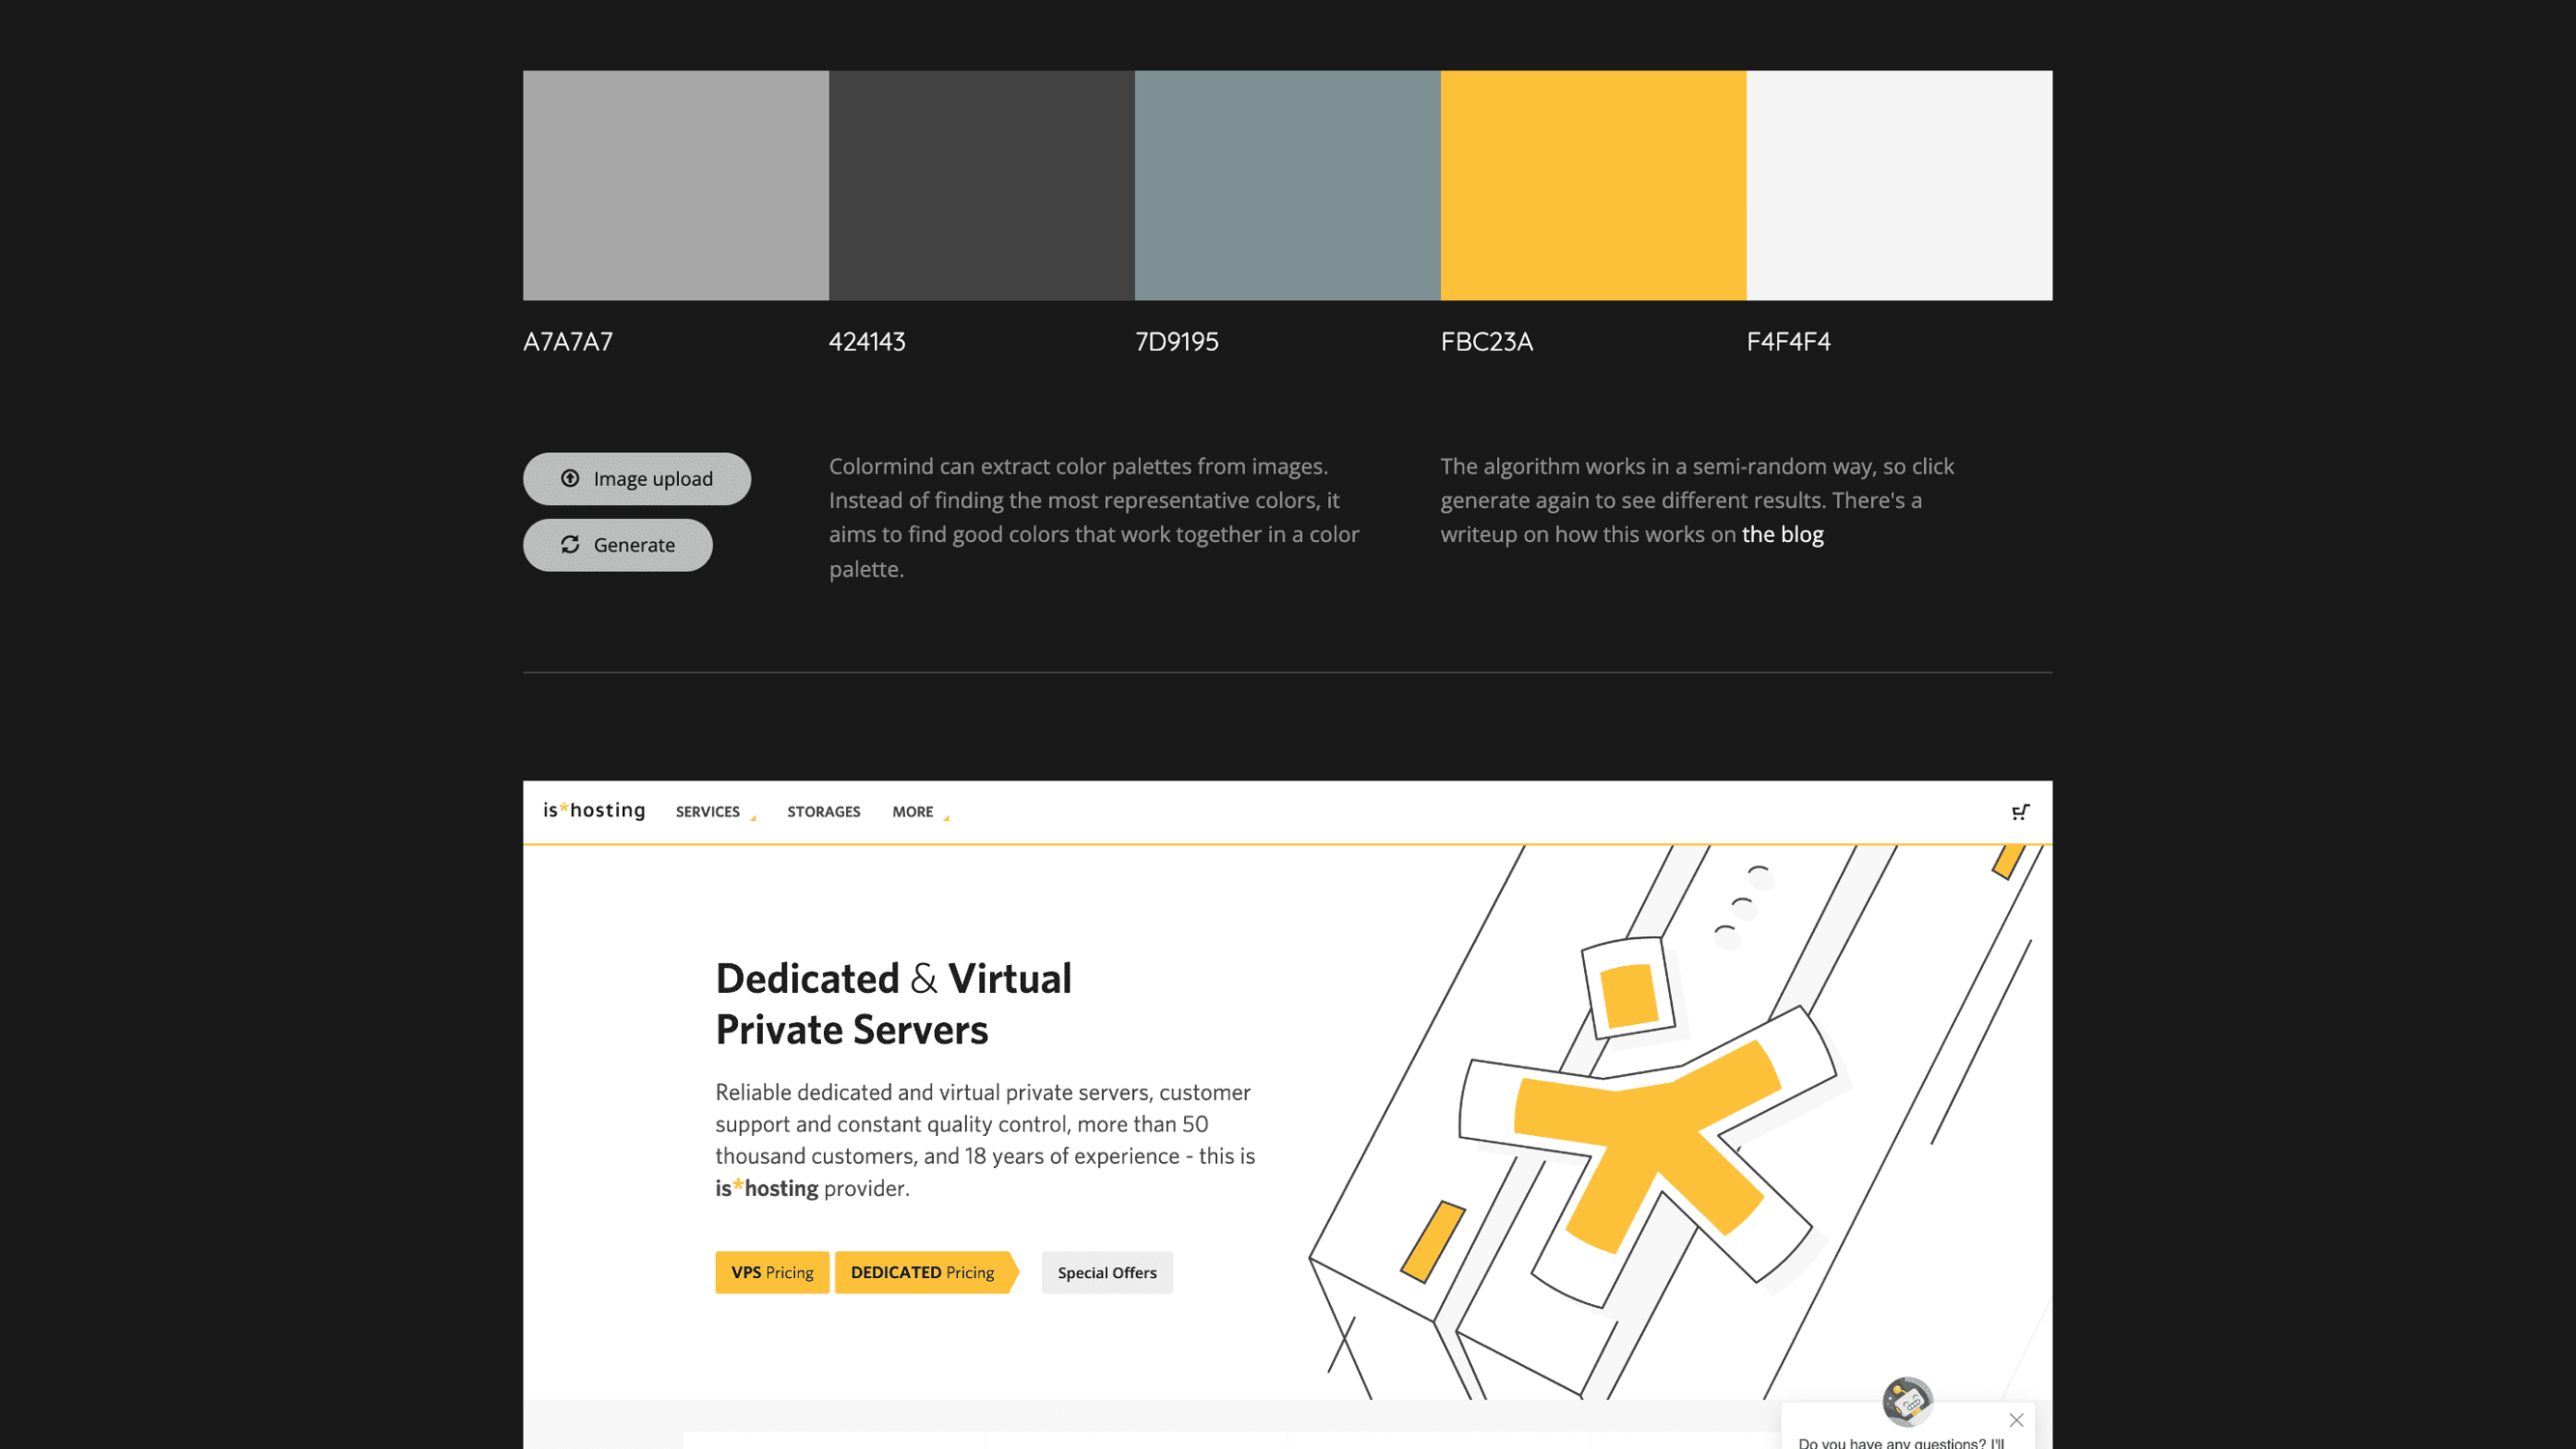Open the STORAGES menu item

click(x=823, y=811)
